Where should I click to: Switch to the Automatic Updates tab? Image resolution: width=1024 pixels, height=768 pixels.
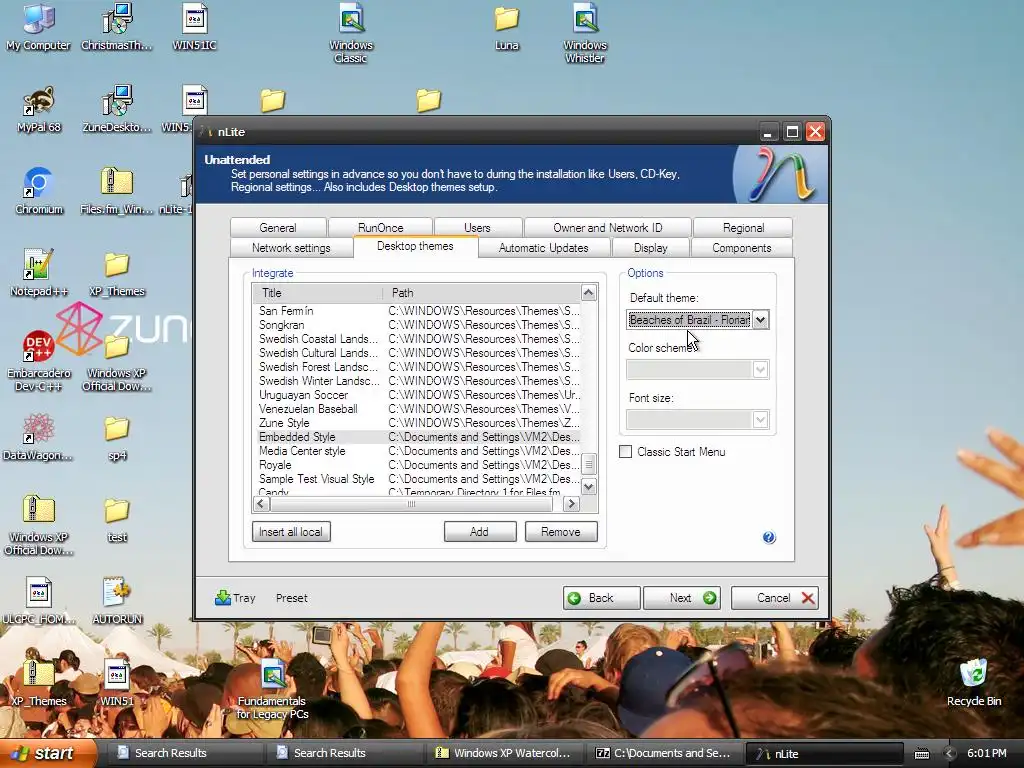(x=543, y=248)
